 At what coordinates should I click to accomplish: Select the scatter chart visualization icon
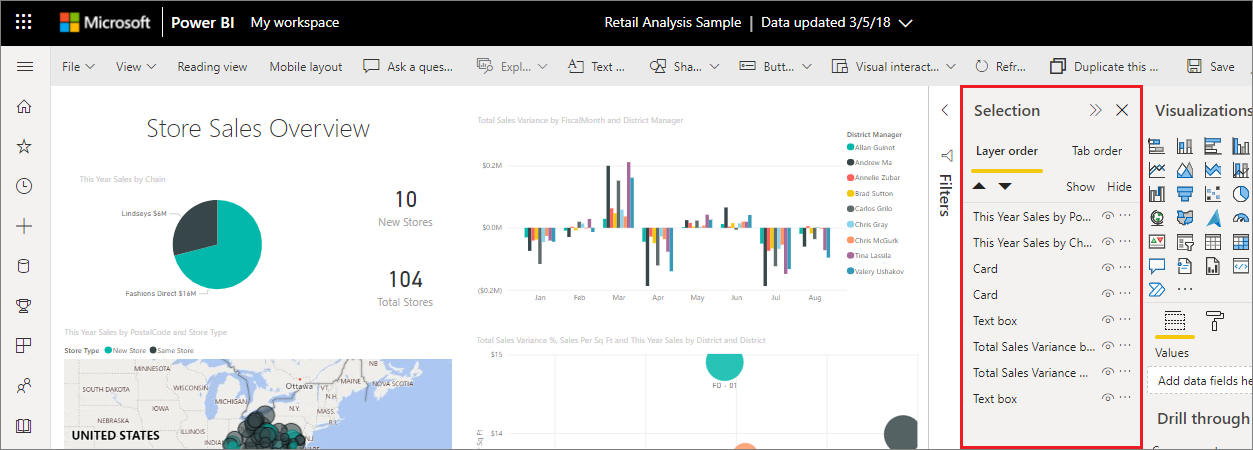(1213, 194)
